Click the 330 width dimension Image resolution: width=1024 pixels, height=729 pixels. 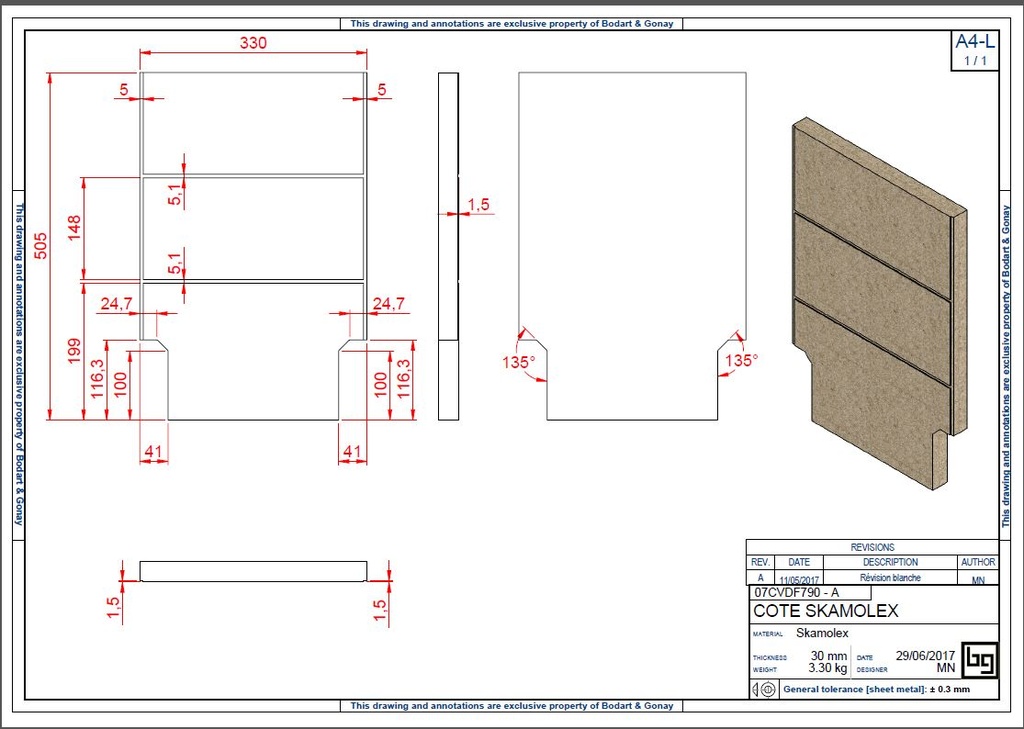click(253, 43)
